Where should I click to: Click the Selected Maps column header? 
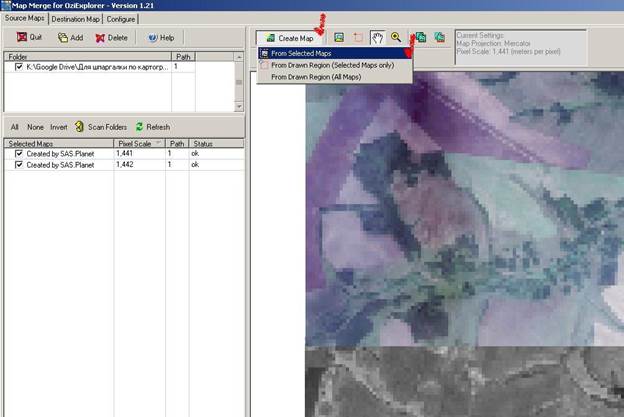click(59, 143)
